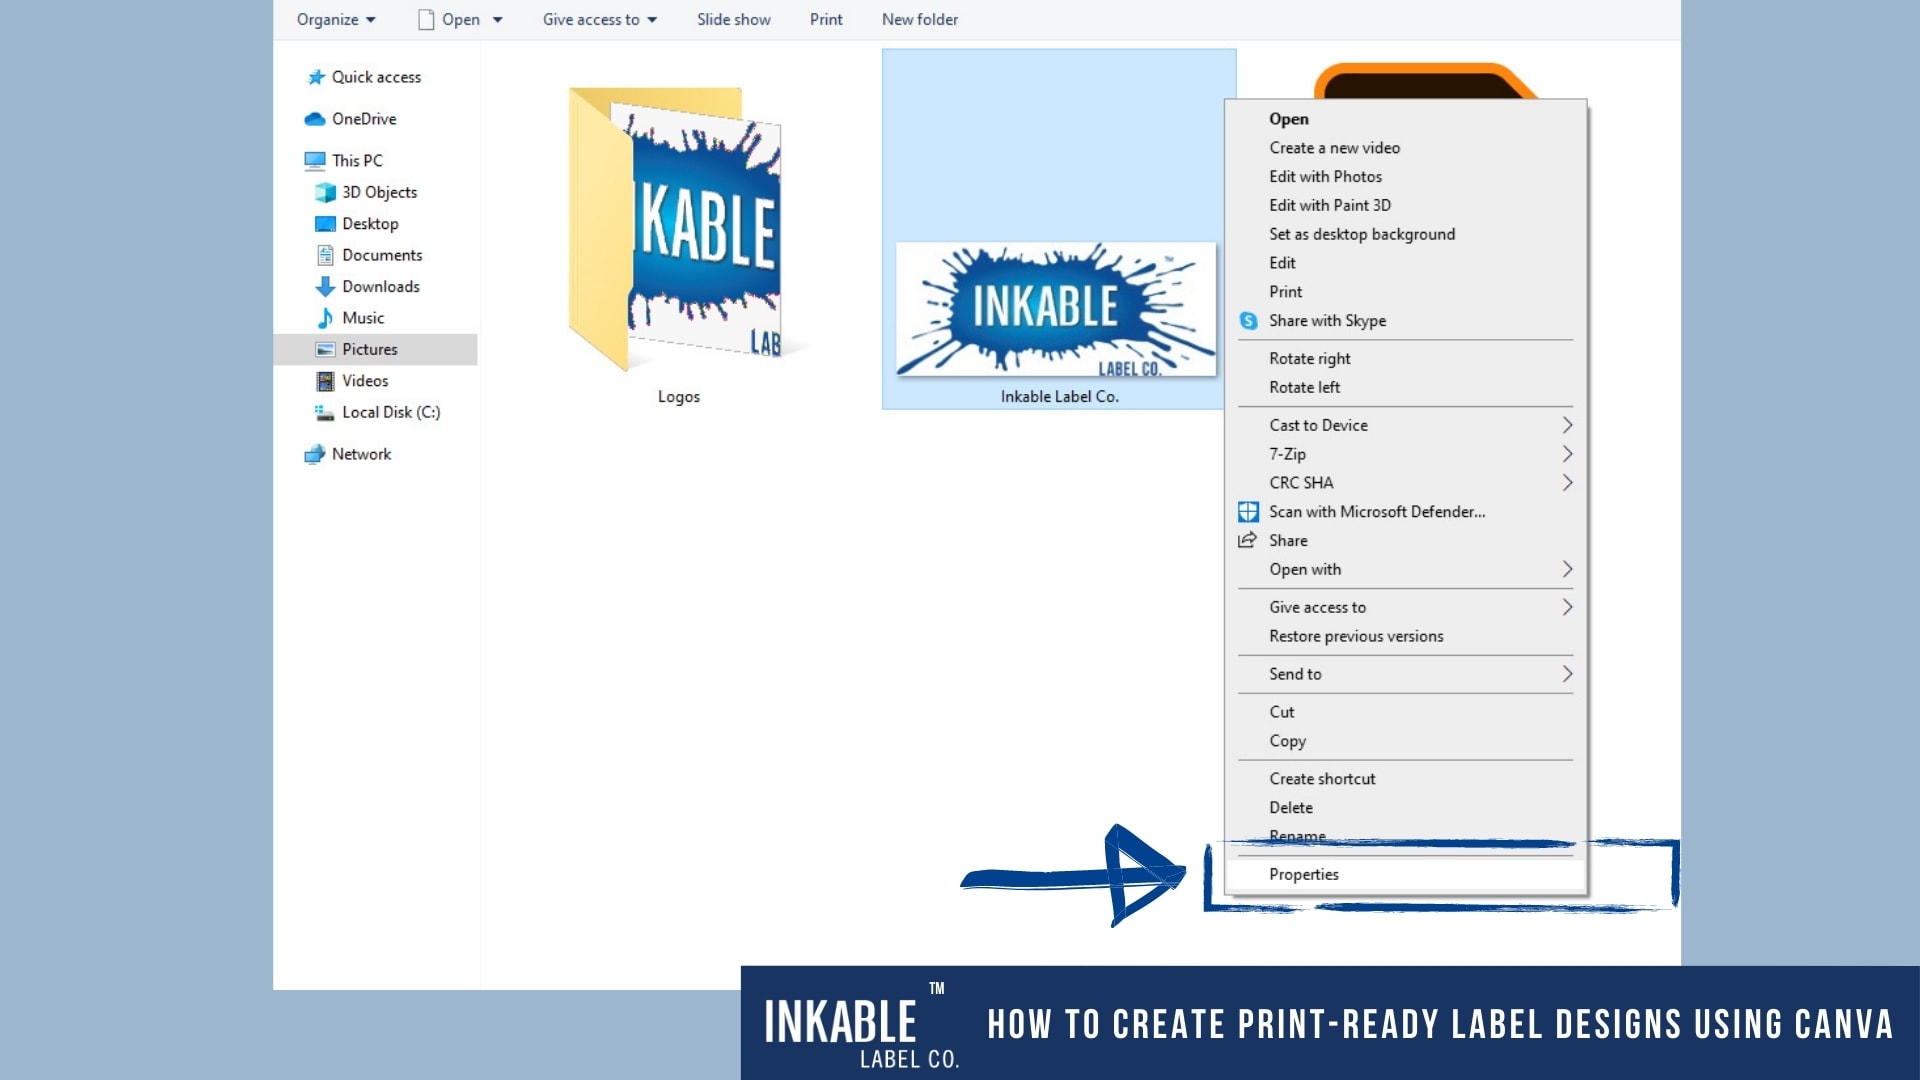Image resolution: width=1920 pixels, height=1080 pixels.
Task: Create a New folder
Action: [918, 19]
